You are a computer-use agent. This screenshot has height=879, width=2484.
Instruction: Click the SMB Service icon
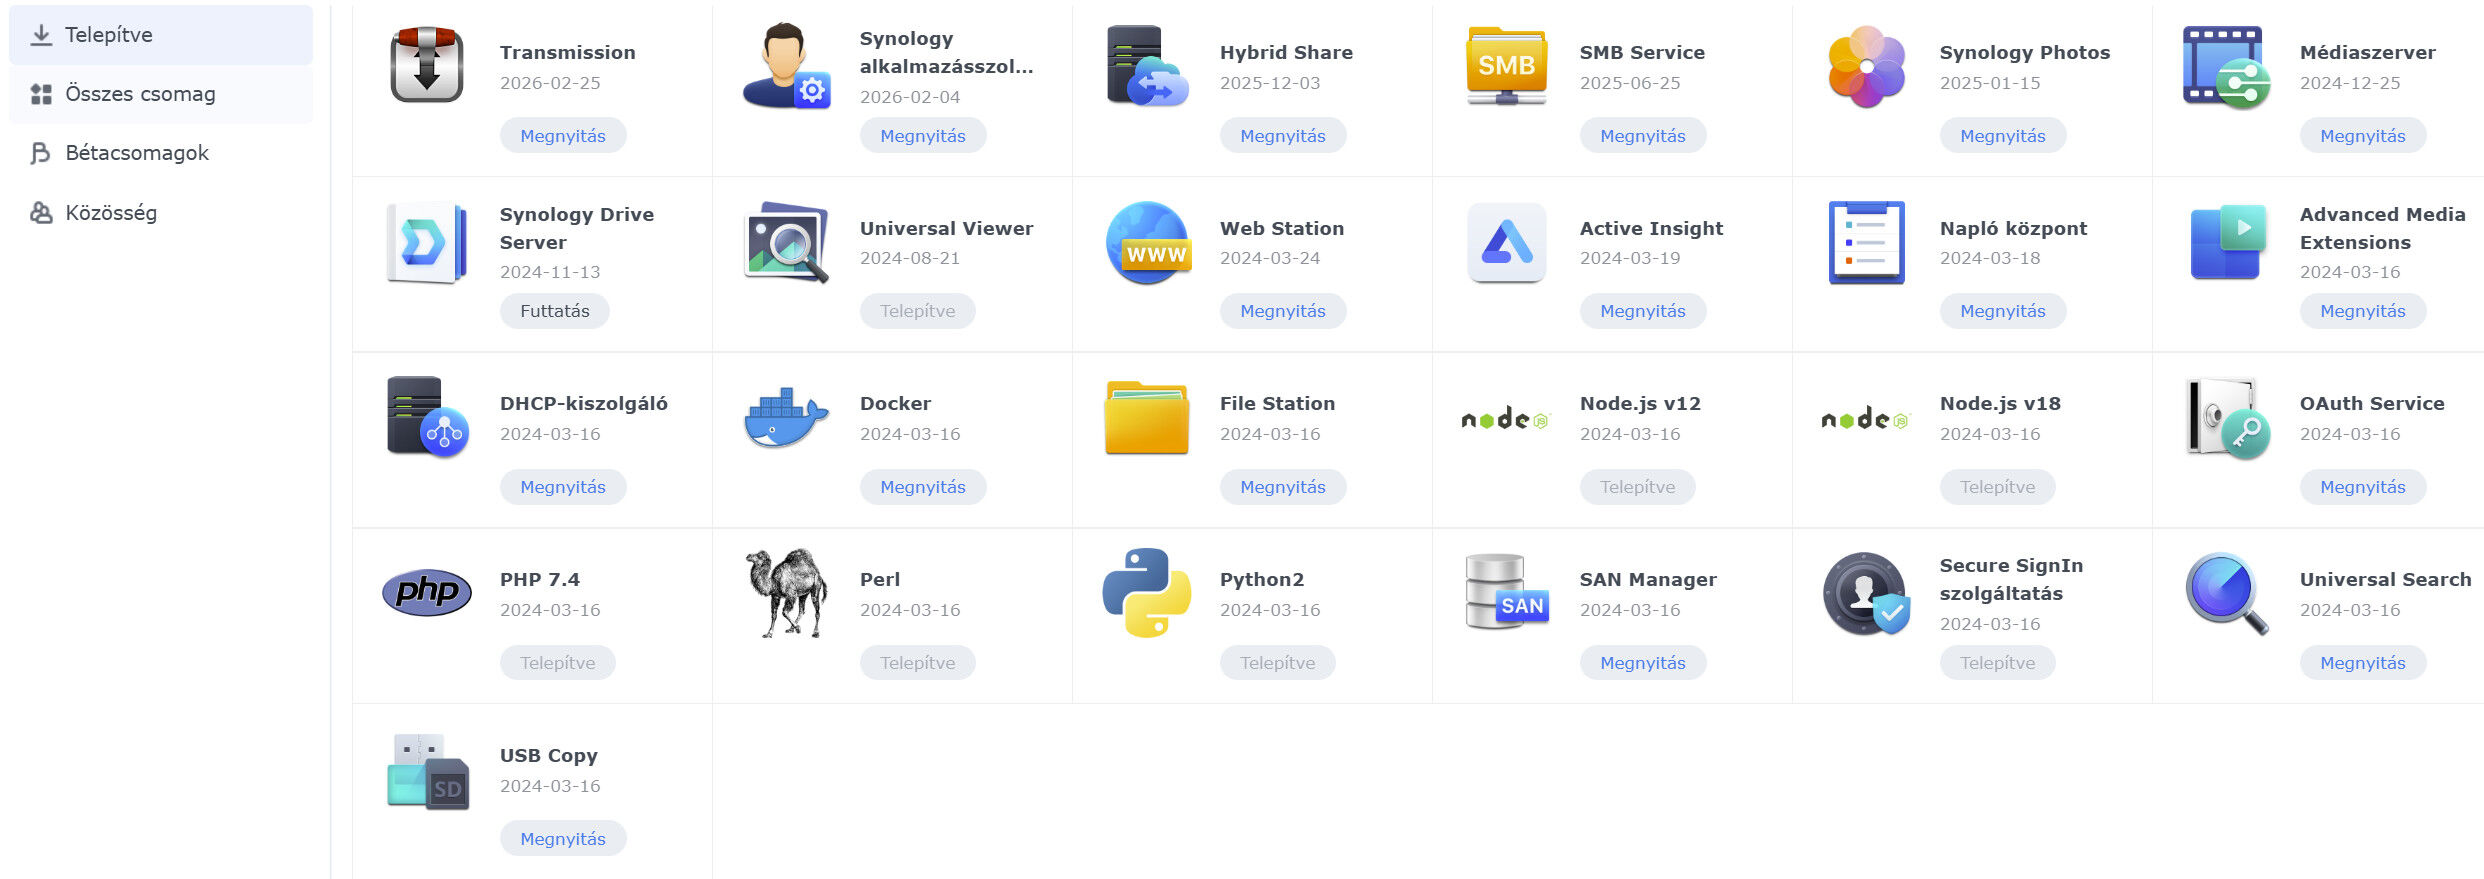coord(1507,66)
